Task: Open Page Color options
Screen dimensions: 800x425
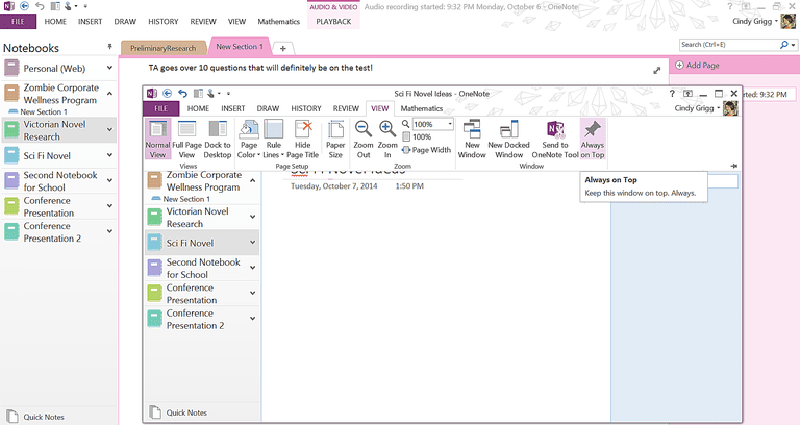Action: [x=248, y=139]
